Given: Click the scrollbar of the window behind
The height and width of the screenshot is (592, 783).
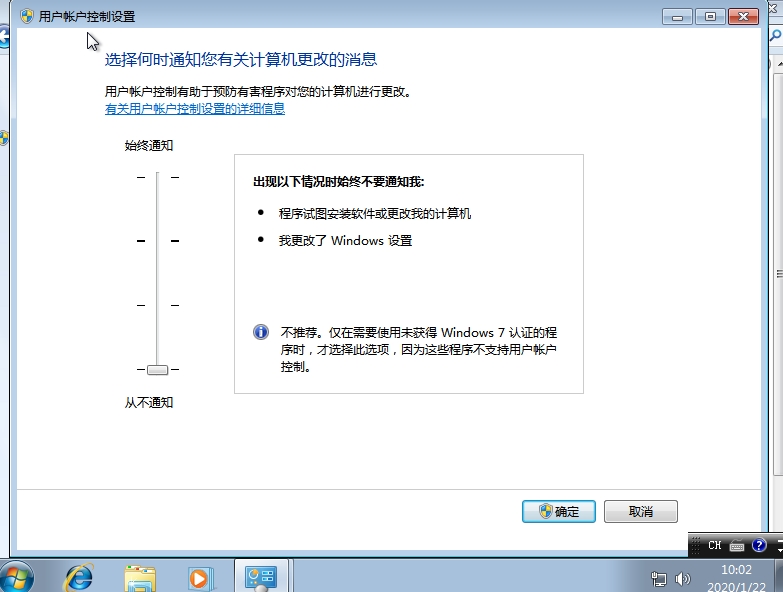Looking at the screenshot, I should tap(778, 274).
